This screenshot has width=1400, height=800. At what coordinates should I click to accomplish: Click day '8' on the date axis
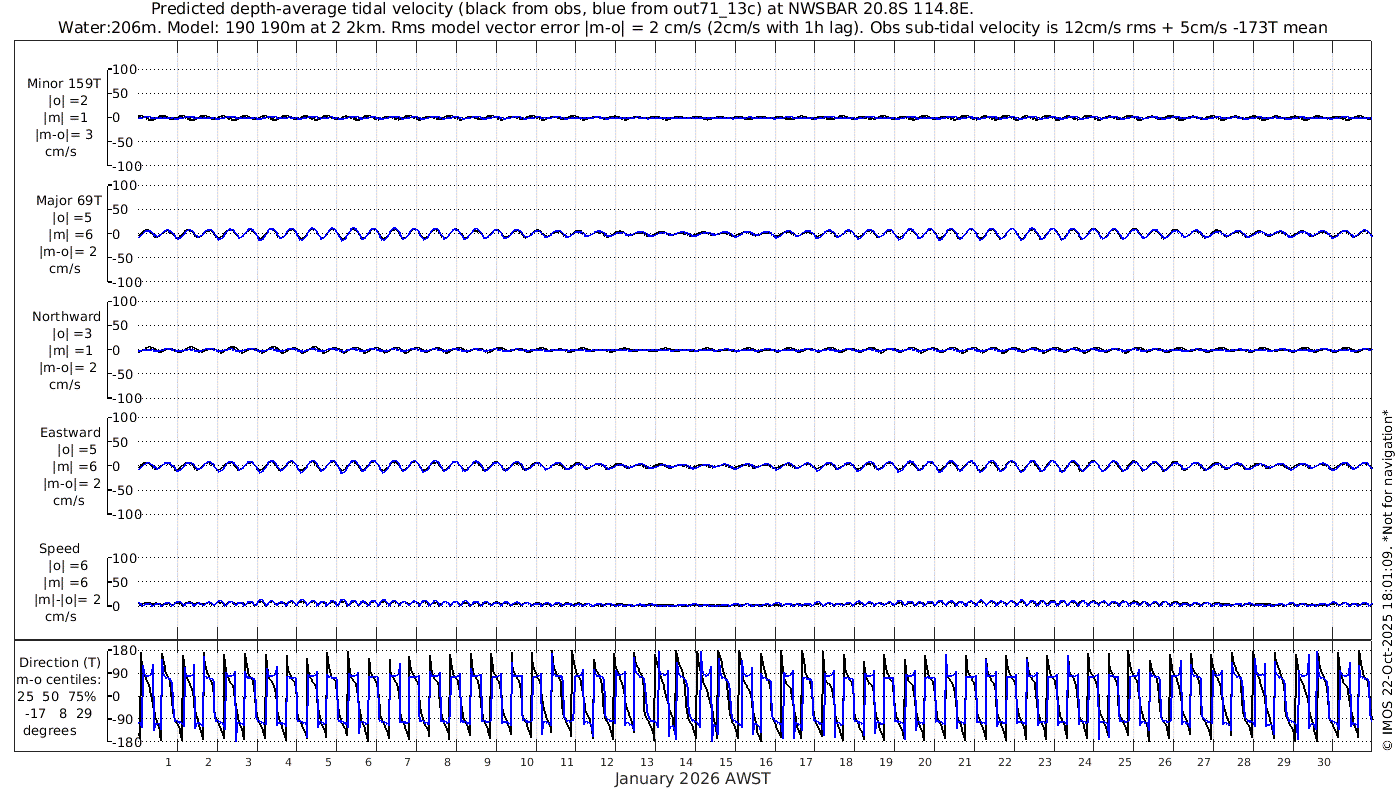tap(447, 762)
